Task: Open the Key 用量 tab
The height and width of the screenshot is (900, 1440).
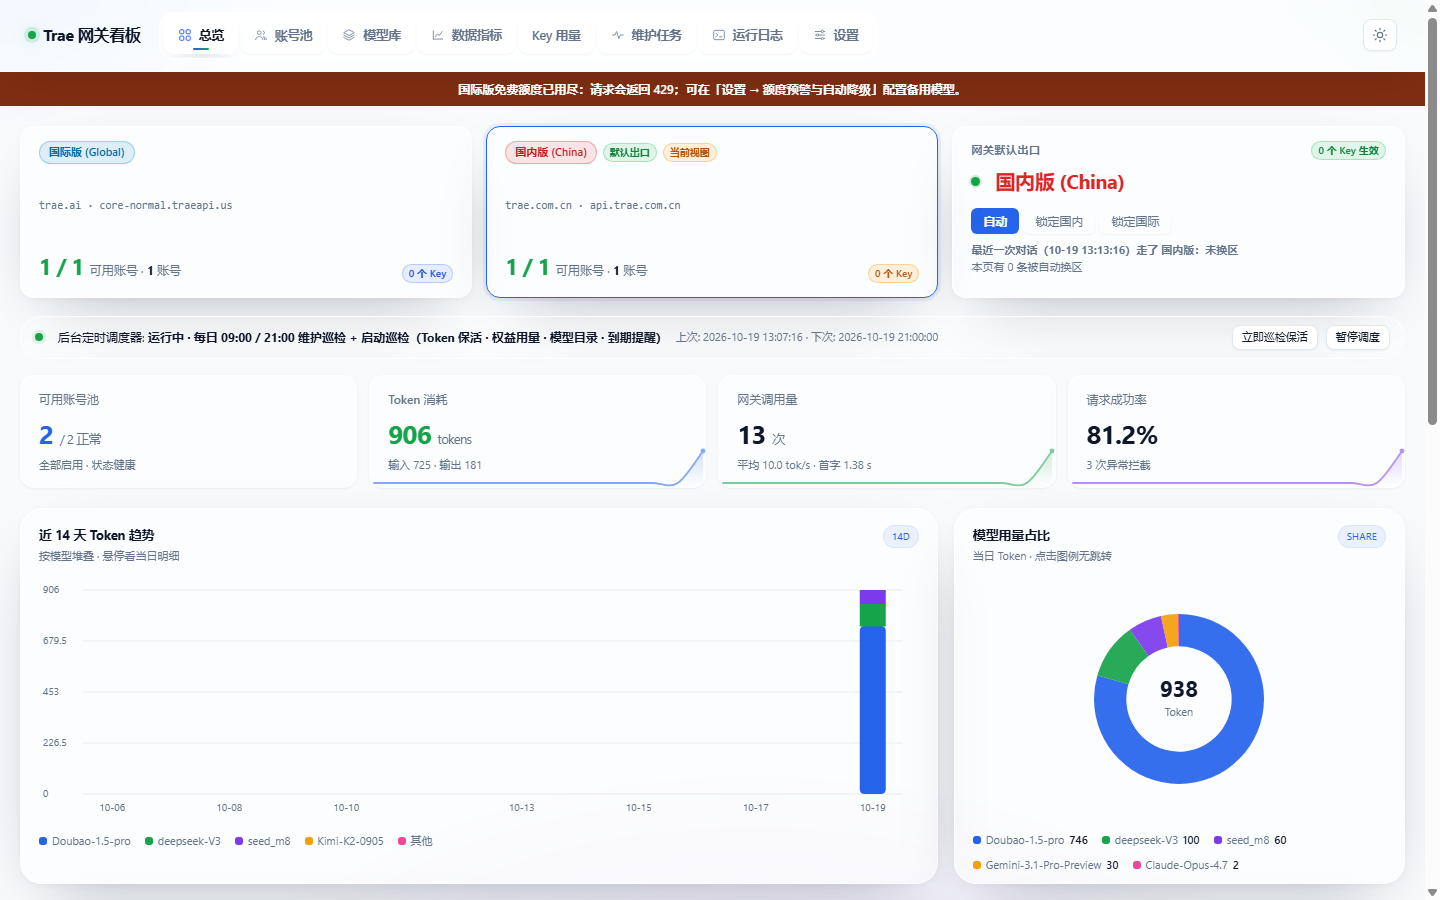Action: [556, 35]
